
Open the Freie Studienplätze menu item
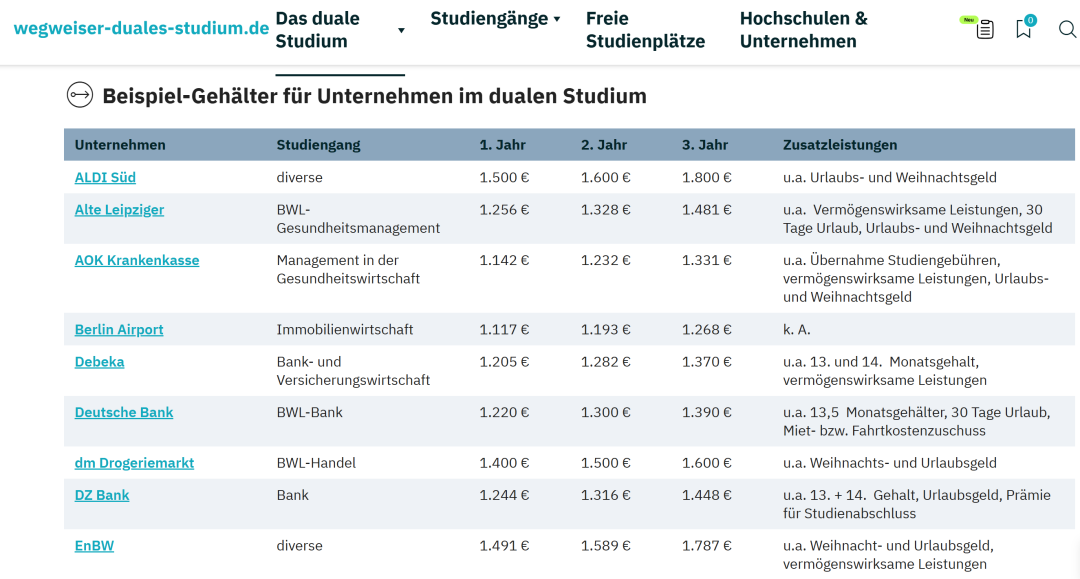point(645,30)
